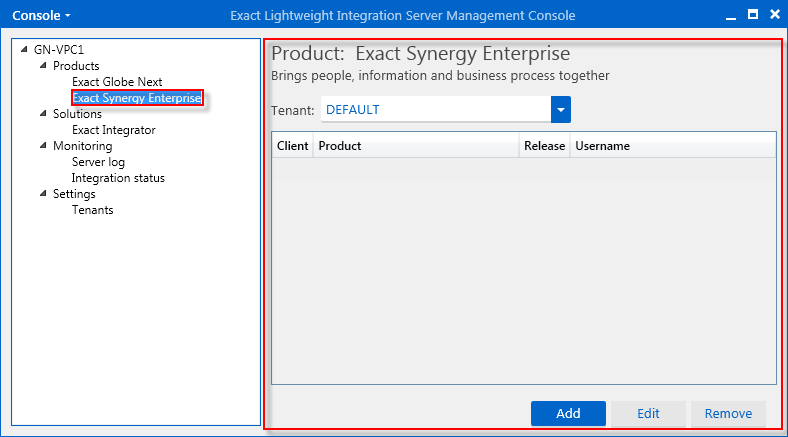Collapse the Settings tree group
The width and height of the screenshot is (788, 437).
[x=43, y=193]
